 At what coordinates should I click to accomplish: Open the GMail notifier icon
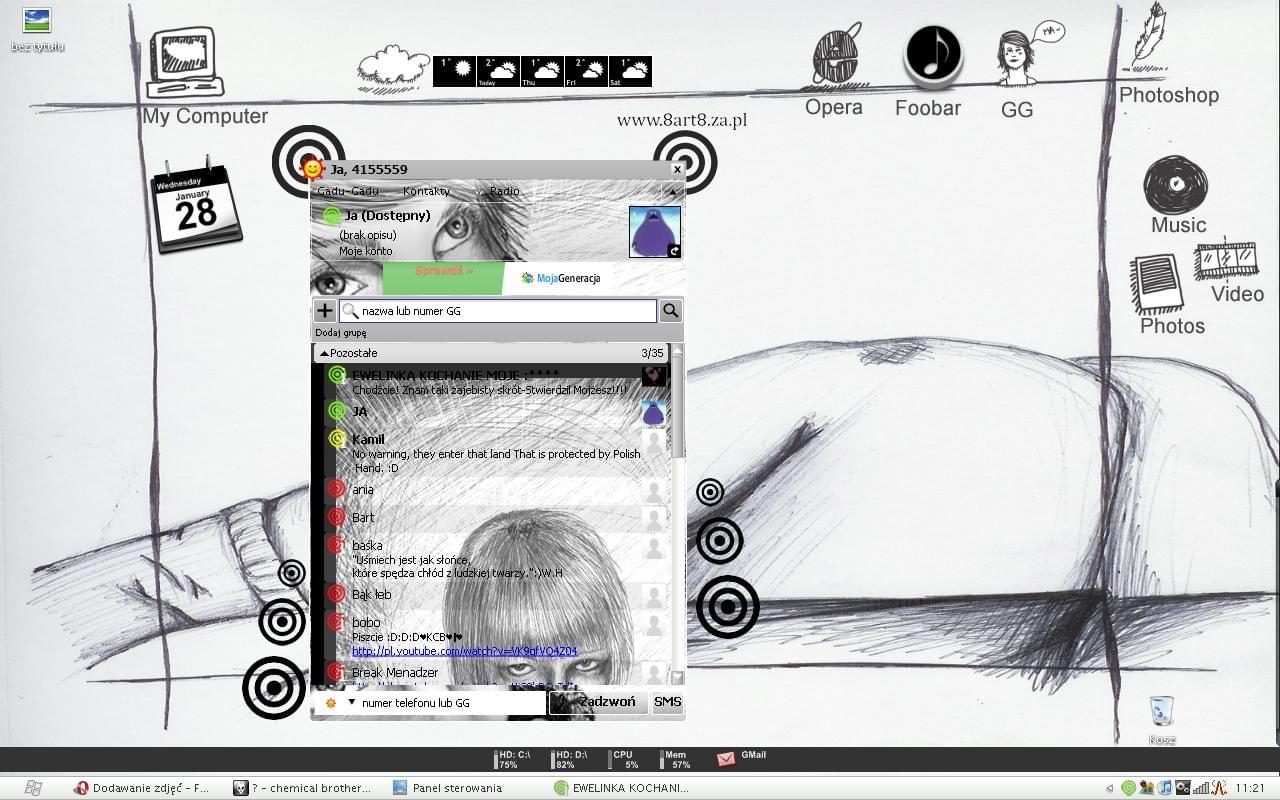(x=727, y=759)
